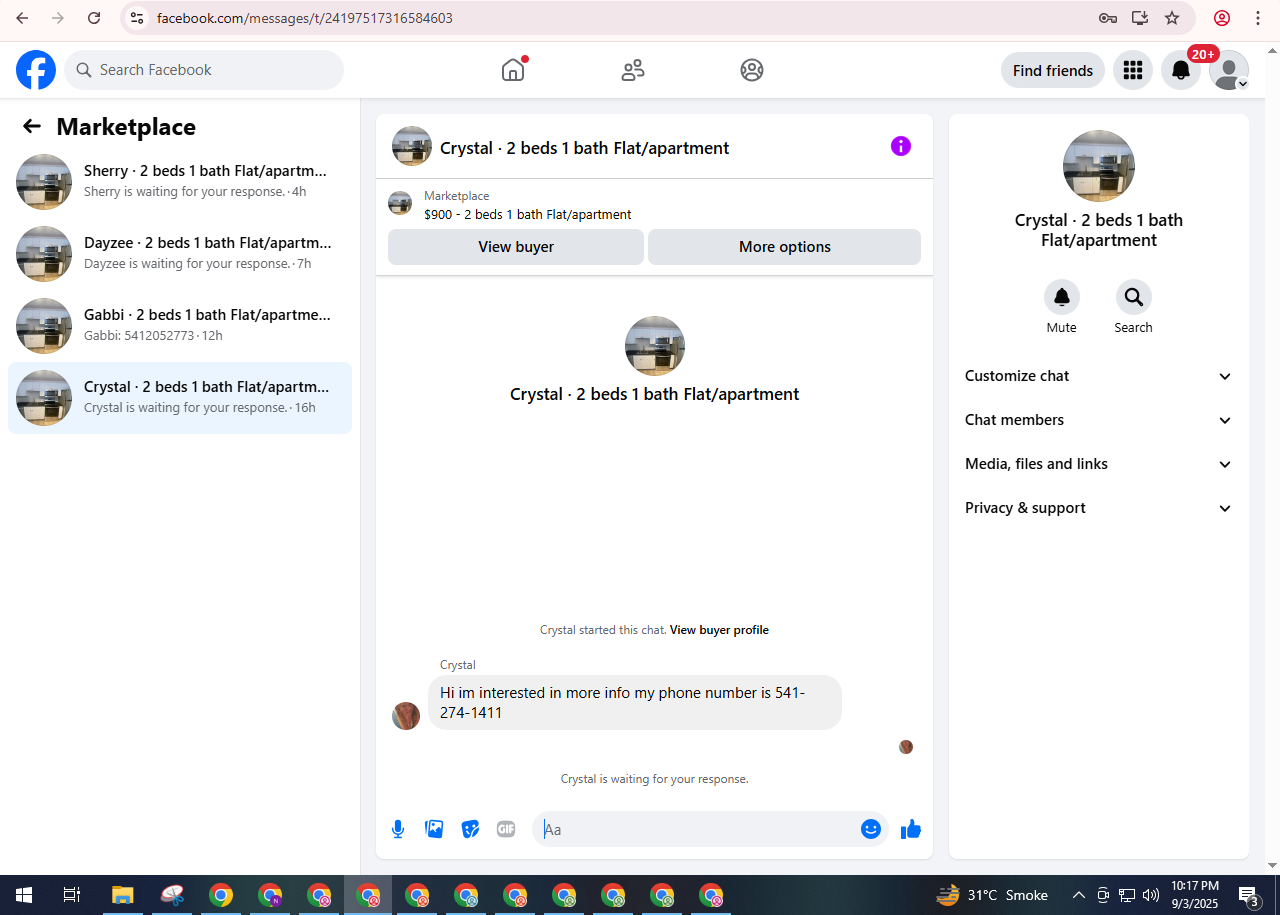This screenshot has width=1280, height=915.
Task: Record a voice clip microphone icon
Action: point(398,829)
